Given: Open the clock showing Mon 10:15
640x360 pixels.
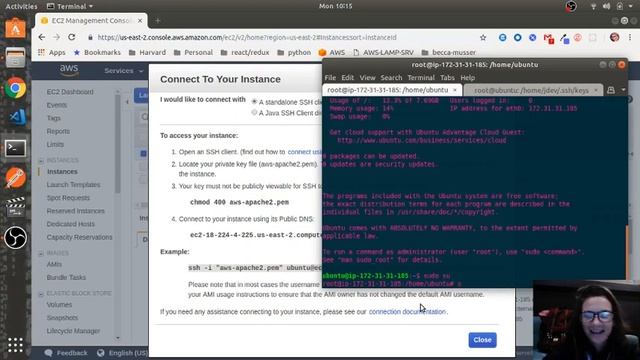Looking at the screenshot, I should click(336, 6).
